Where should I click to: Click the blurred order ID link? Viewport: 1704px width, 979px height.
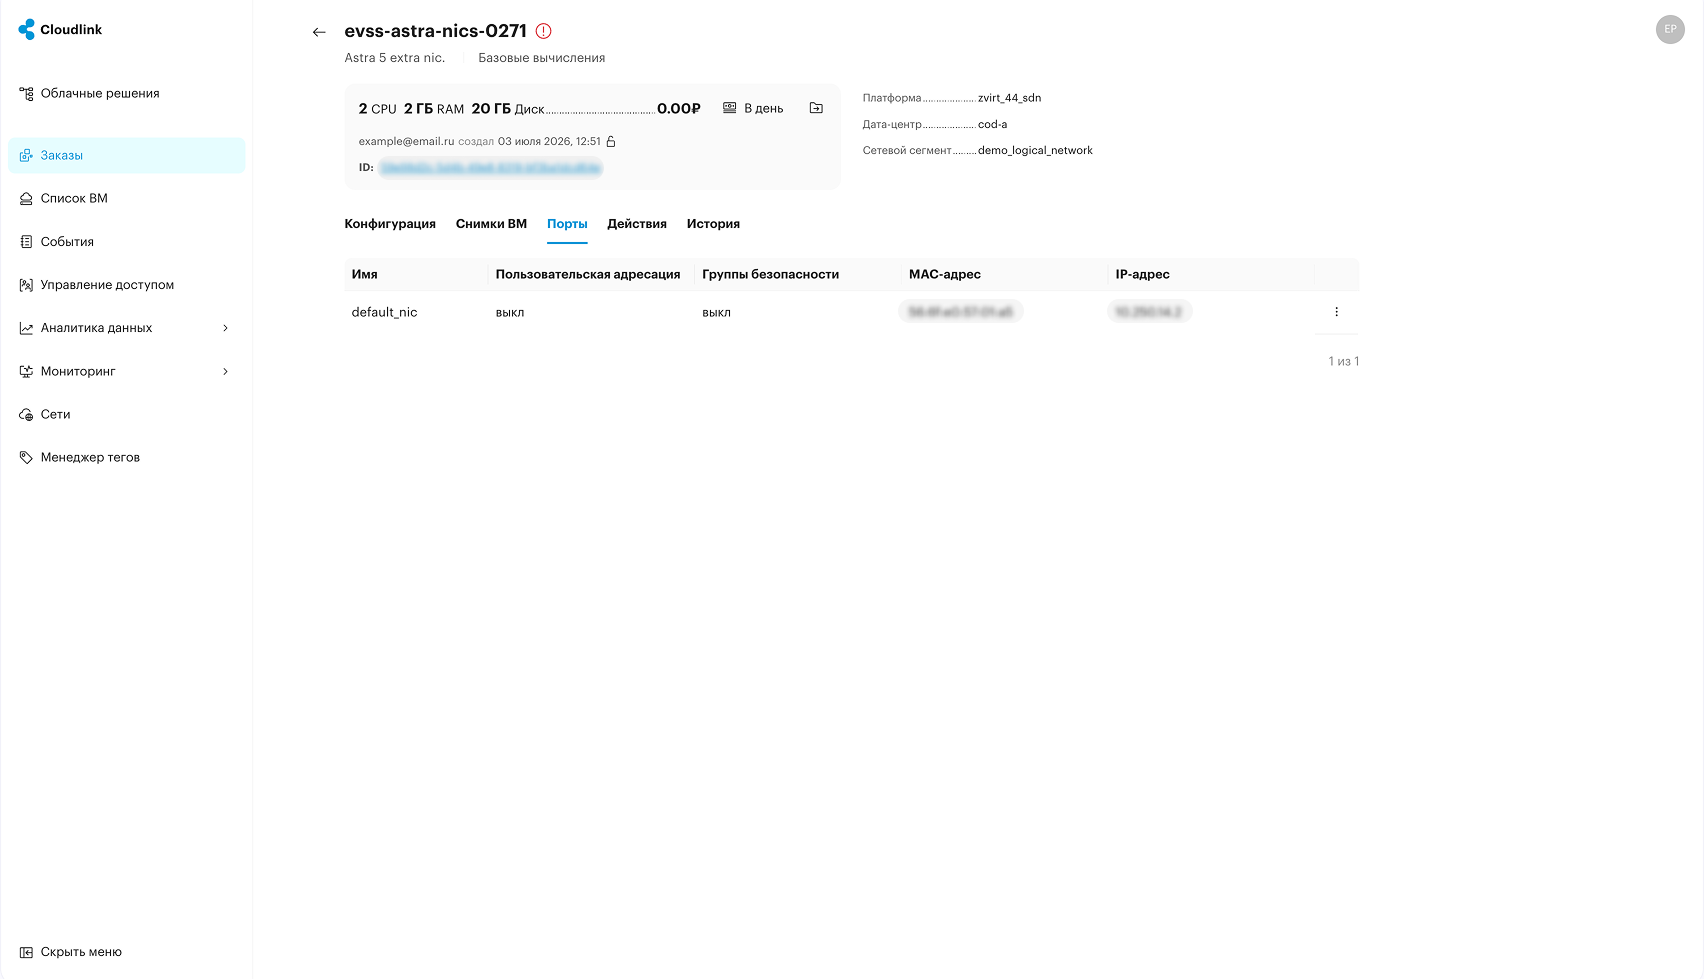point(491,168)
